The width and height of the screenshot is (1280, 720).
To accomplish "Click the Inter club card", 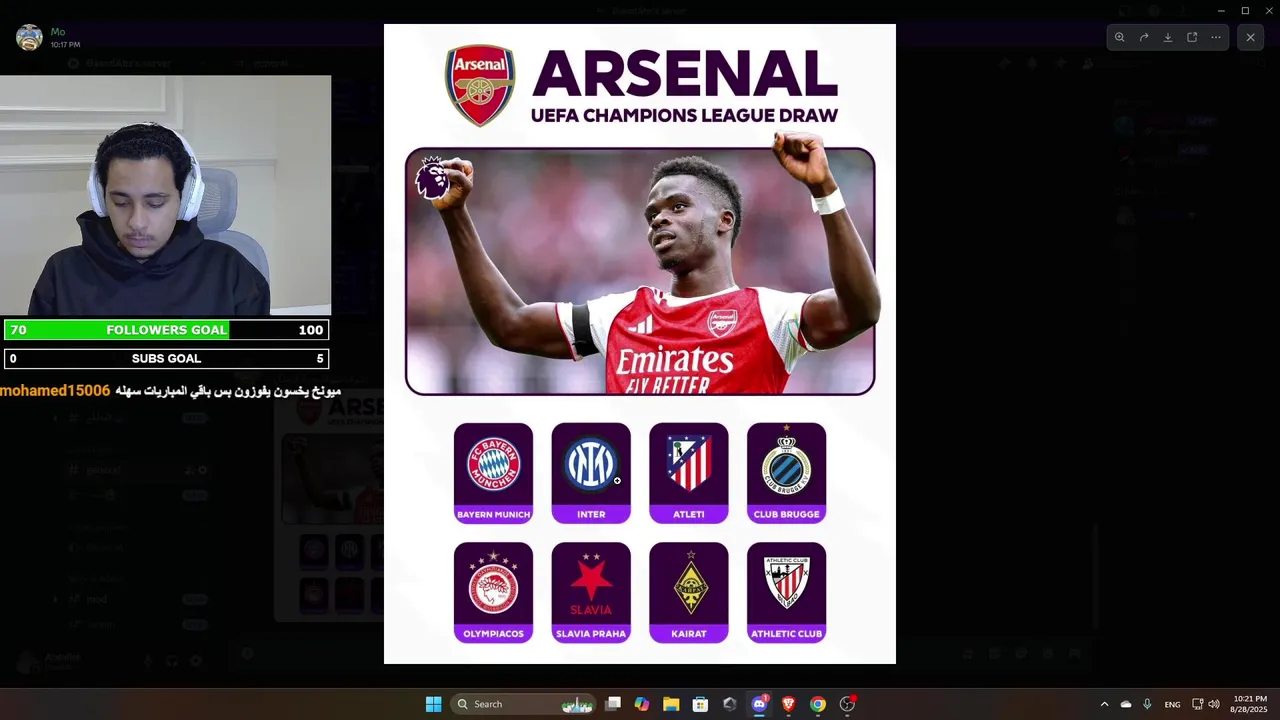I will pos(591,473).
